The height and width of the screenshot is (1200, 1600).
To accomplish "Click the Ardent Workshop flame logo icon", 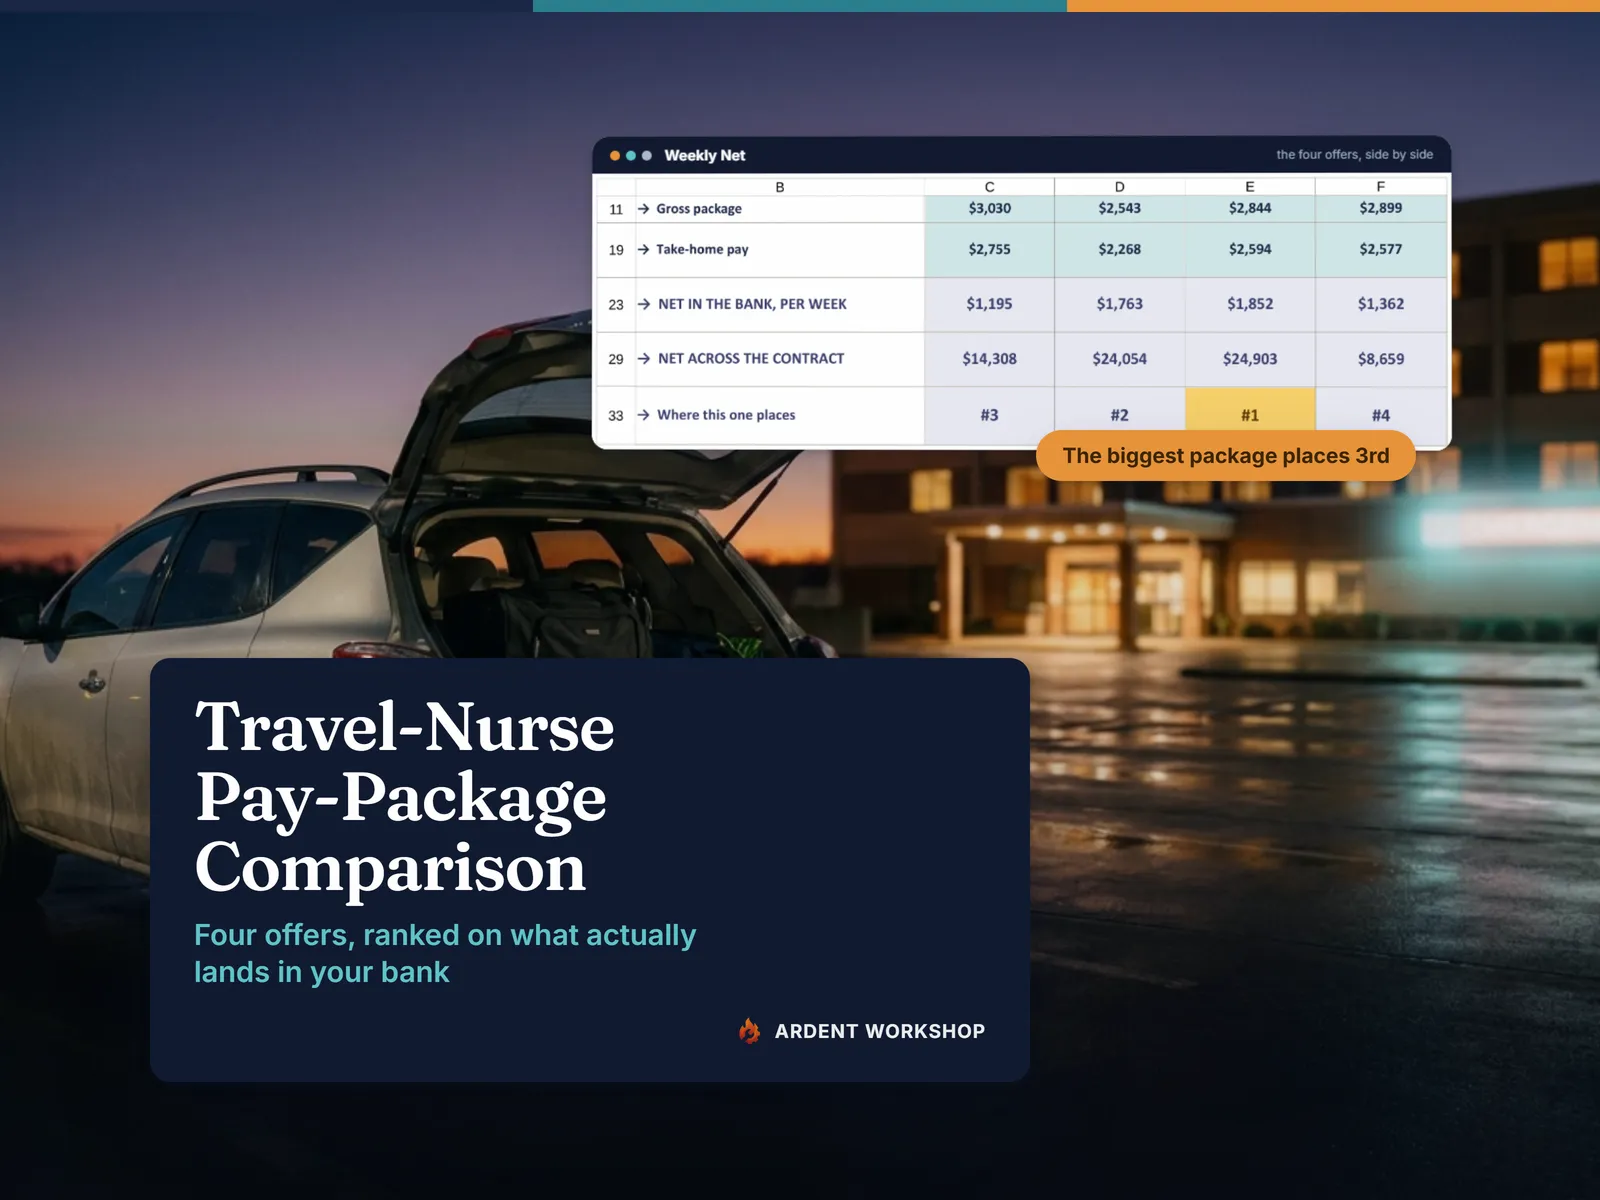I will pyautogui.click(x=749, y=1030).
